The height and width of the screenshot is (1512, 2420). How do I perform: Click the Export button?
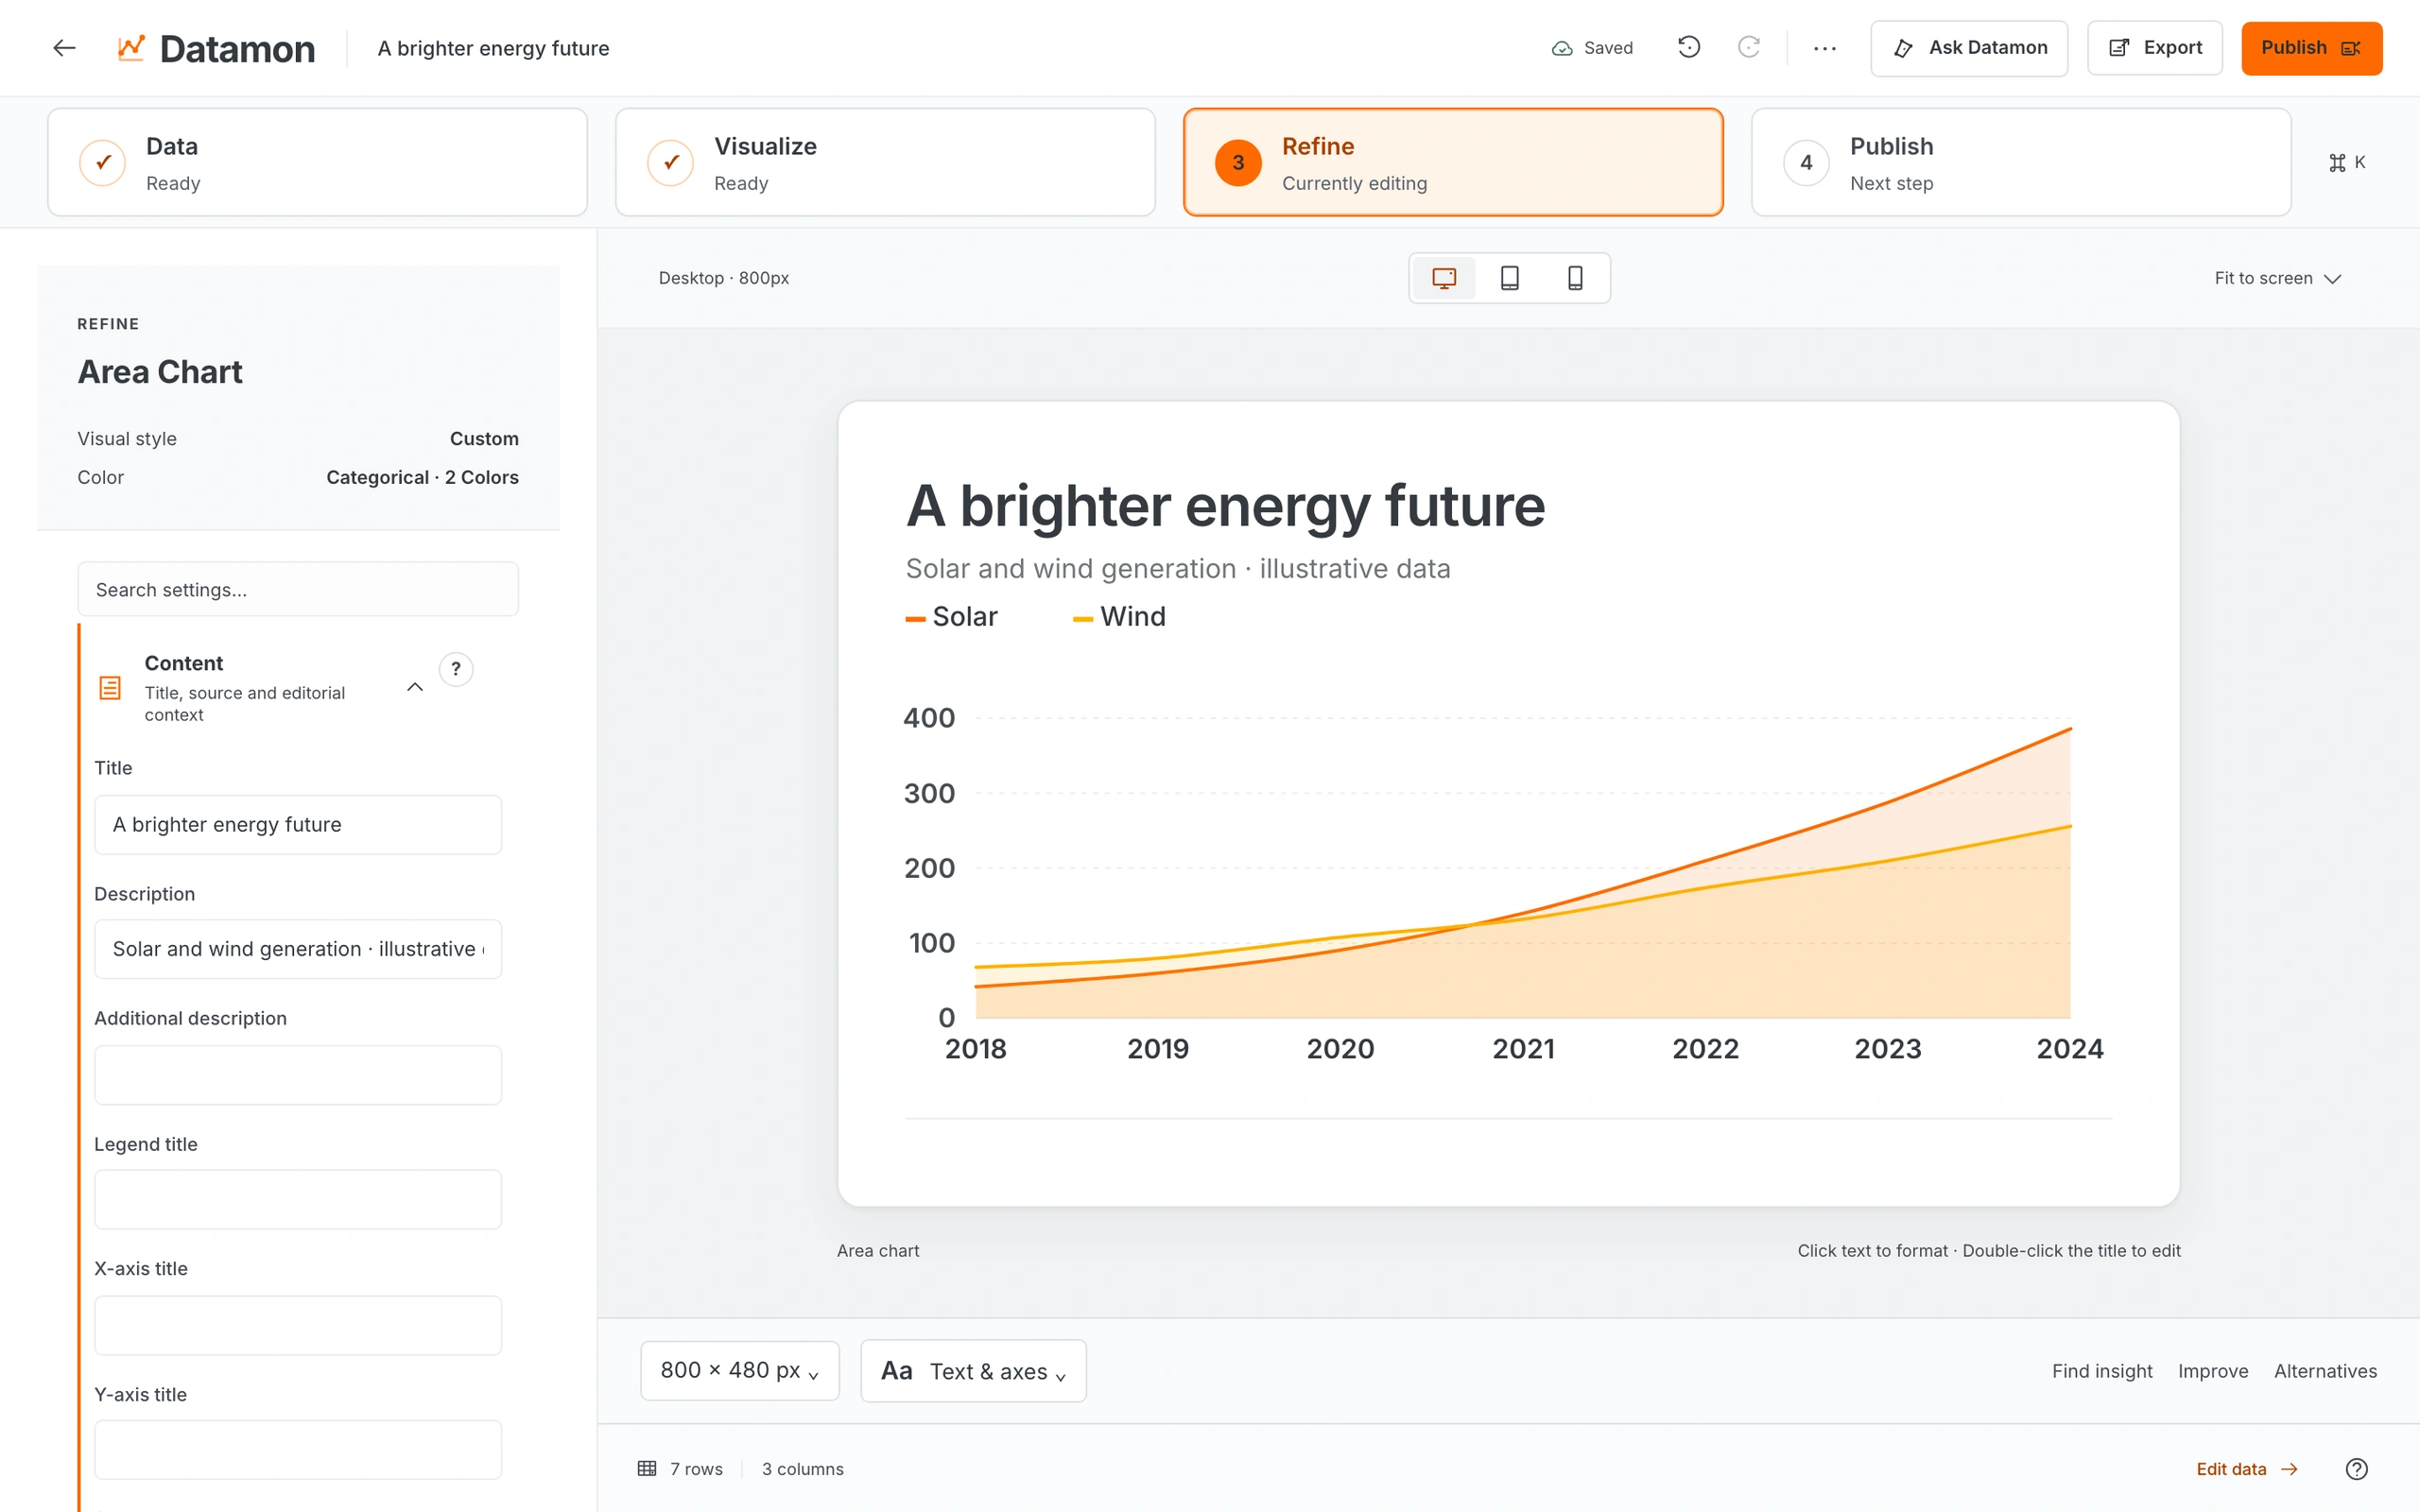(2155, 48)
